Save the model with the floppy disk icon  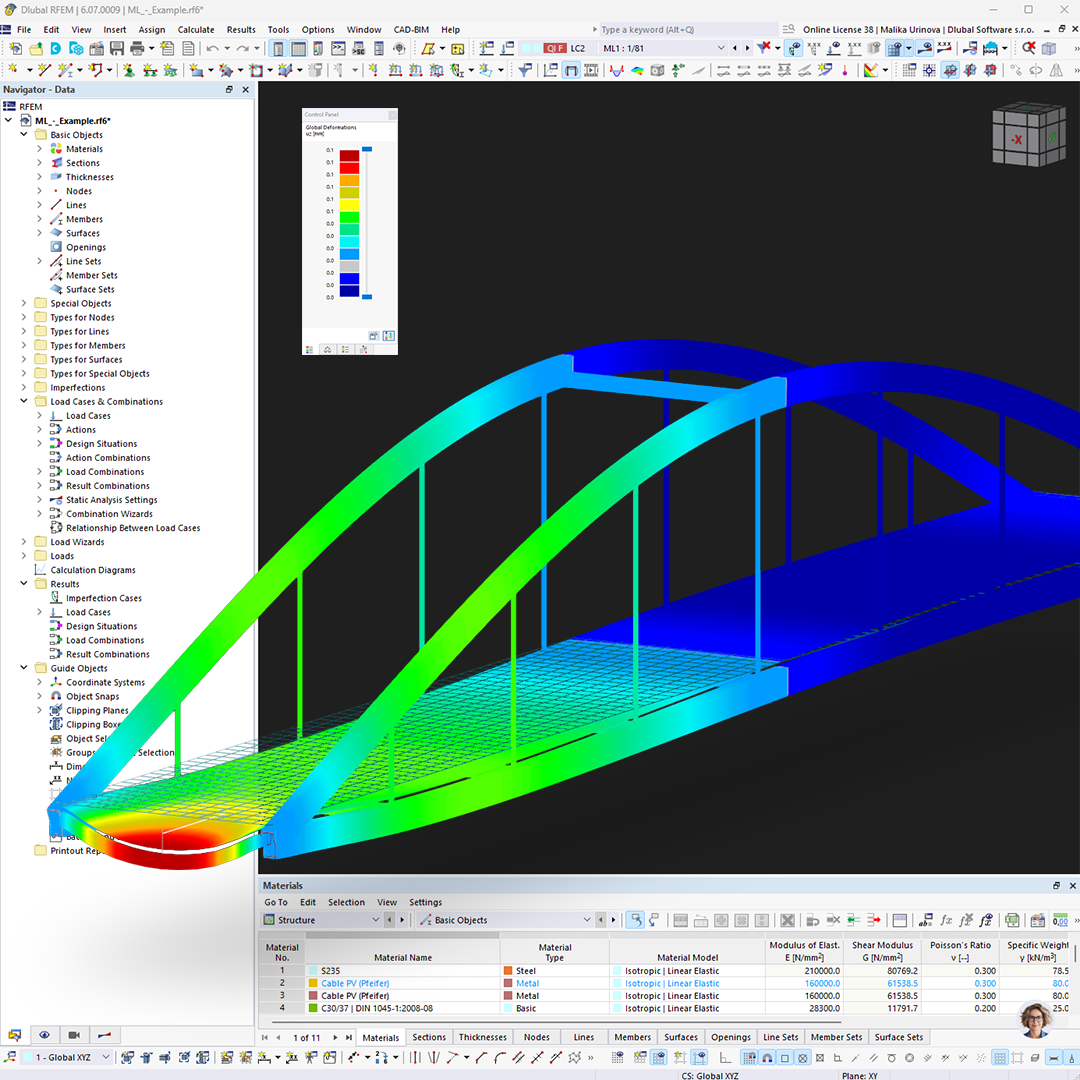point(116,48)
